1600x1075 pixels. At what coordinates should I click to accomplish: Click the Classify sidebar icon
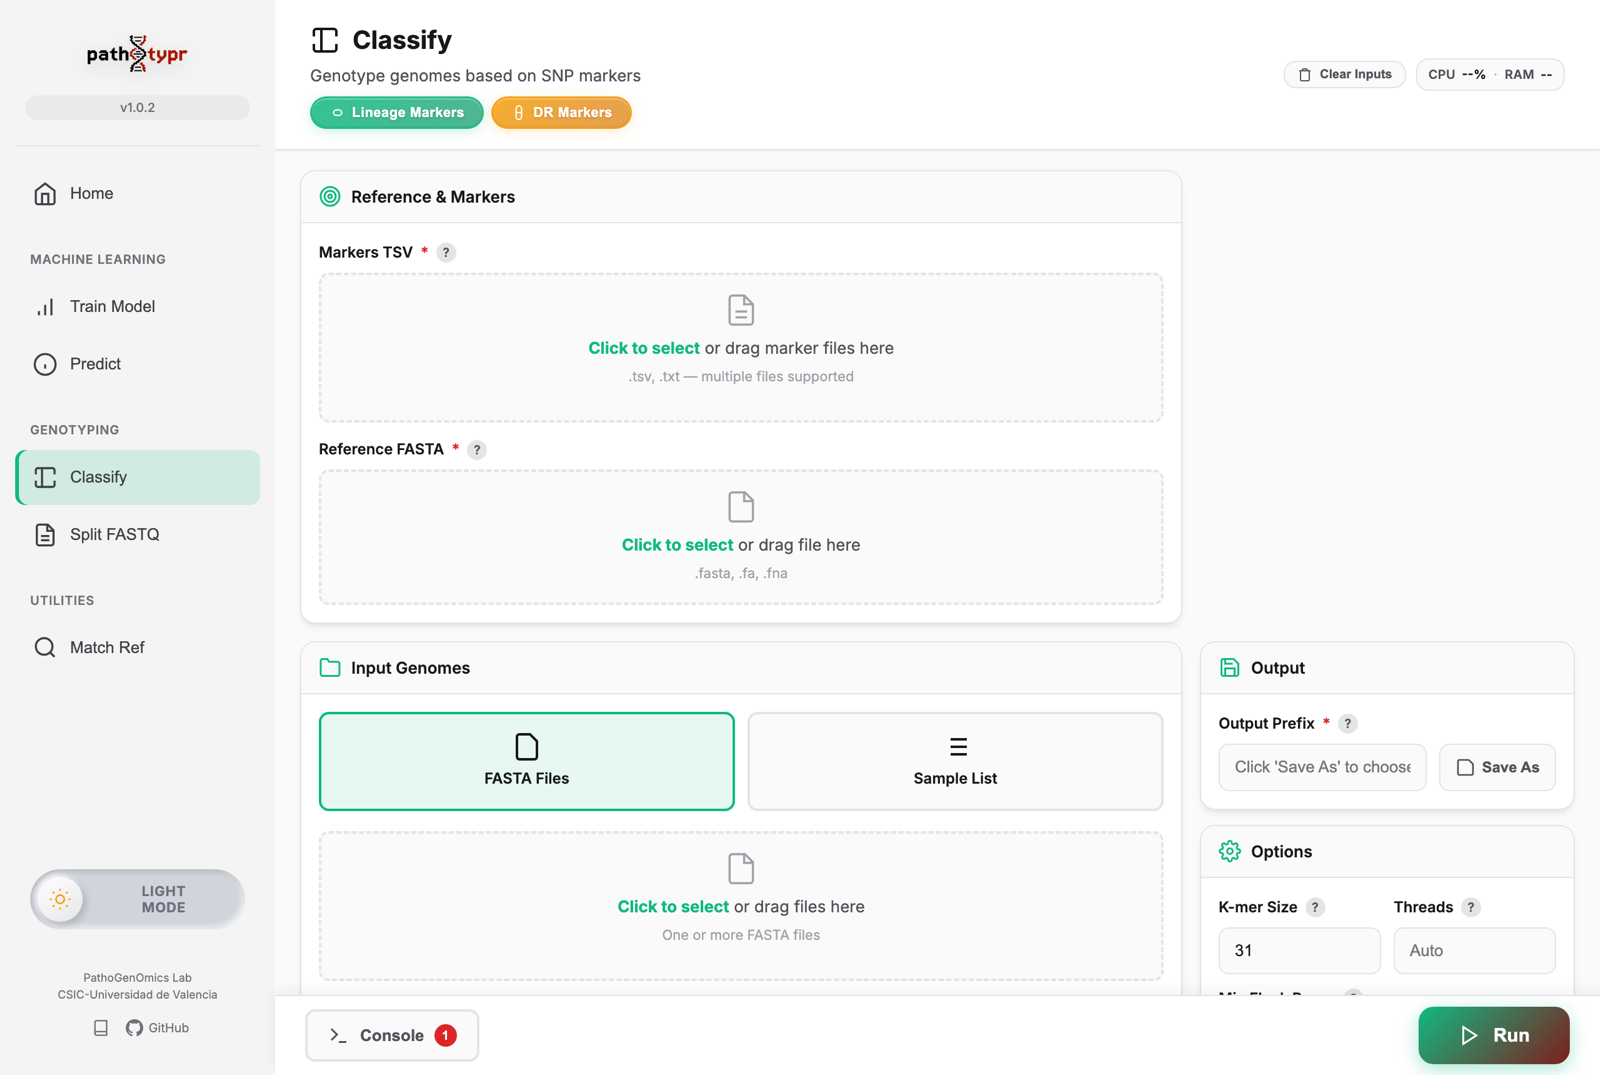click(45, 477)
